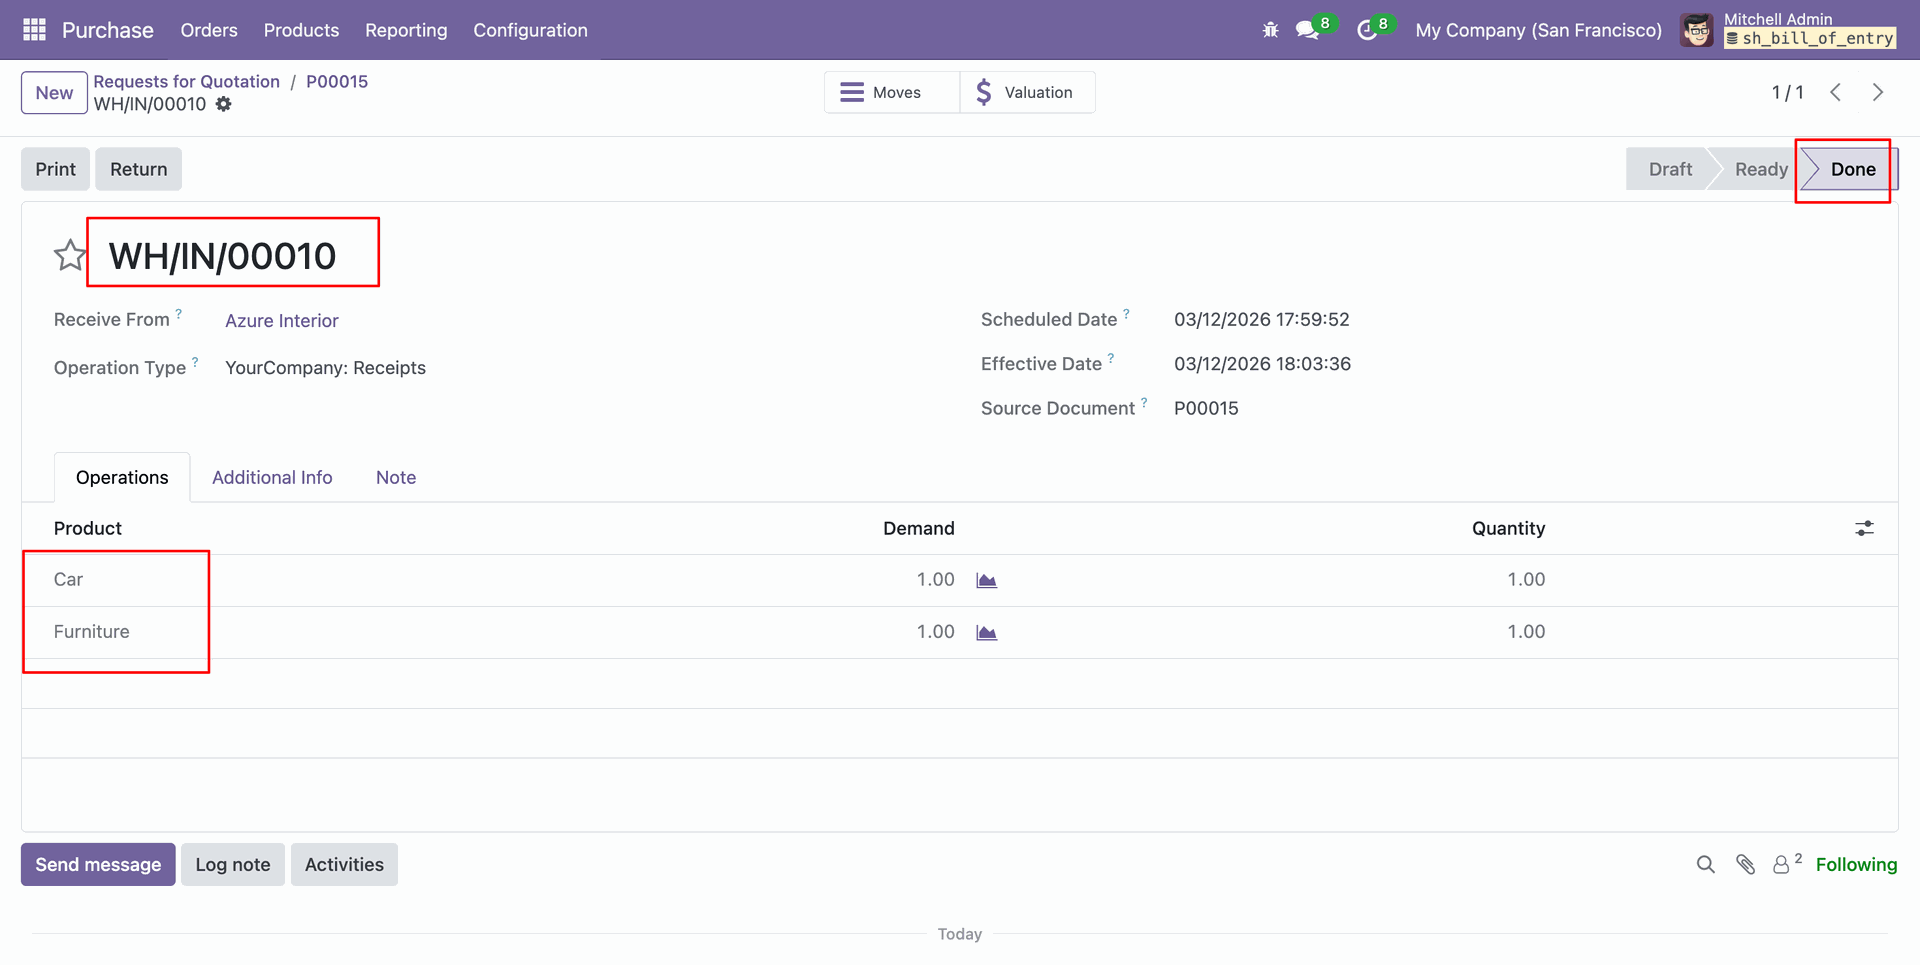Toggle the favorite star for WH/IN/00010

69,256
